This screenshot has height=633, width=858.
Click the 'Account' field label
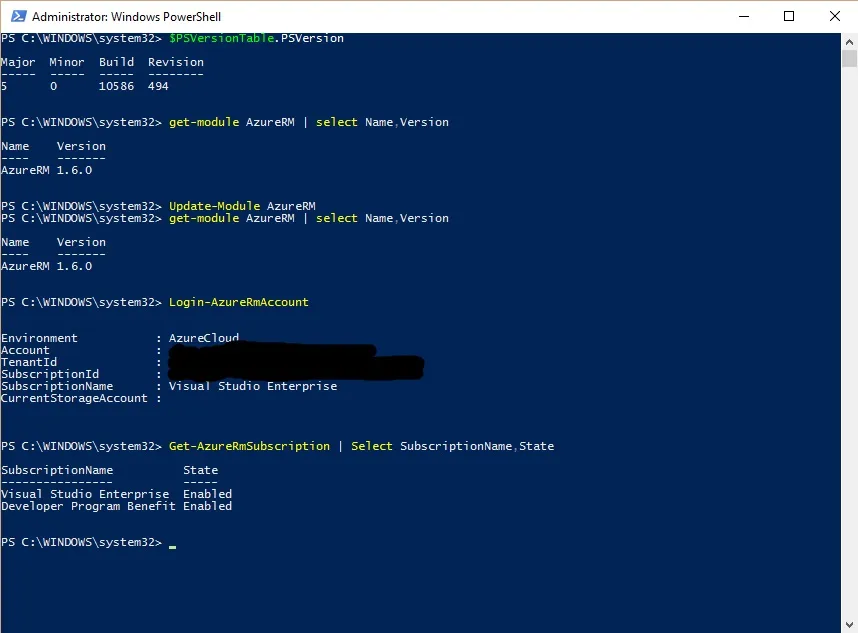tap(25, 350)
